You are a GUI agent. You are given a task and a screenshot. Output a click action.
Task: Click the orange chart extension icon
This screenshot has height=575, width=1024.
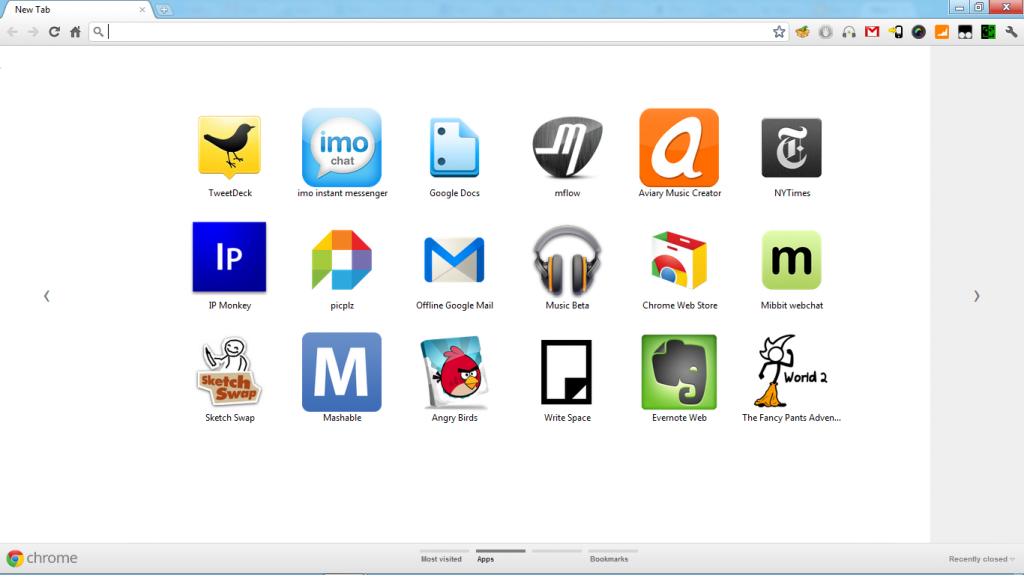point(942,31)
